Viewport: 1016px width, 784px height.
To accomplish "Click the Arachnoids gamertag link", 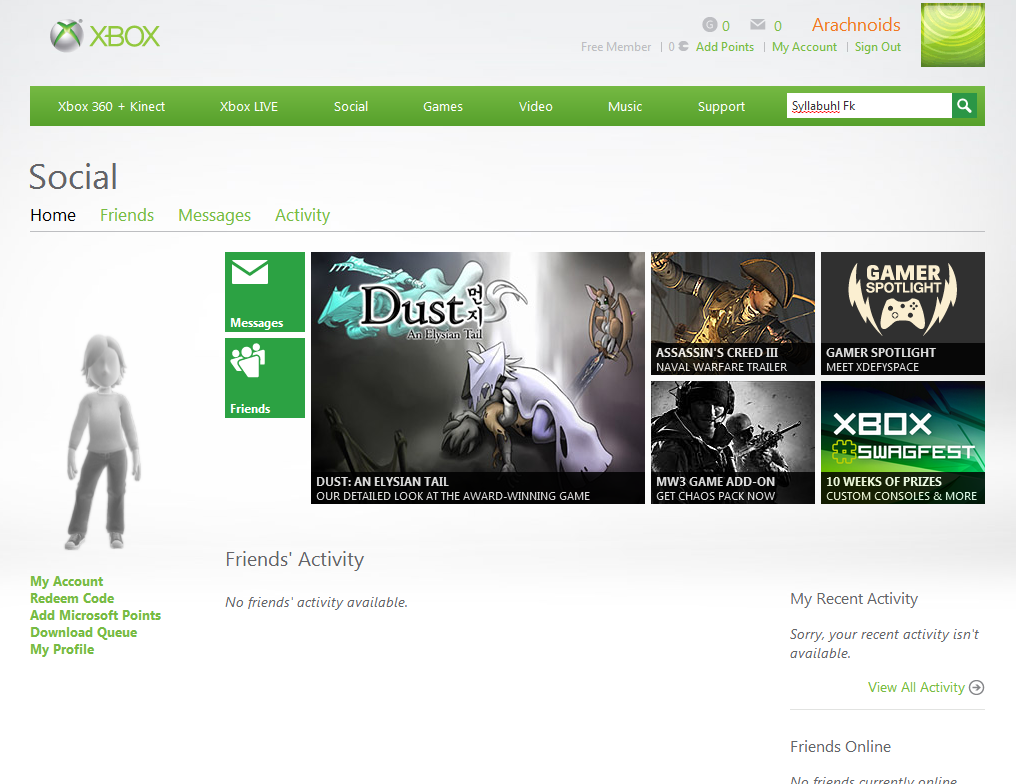I will [856, 25].
